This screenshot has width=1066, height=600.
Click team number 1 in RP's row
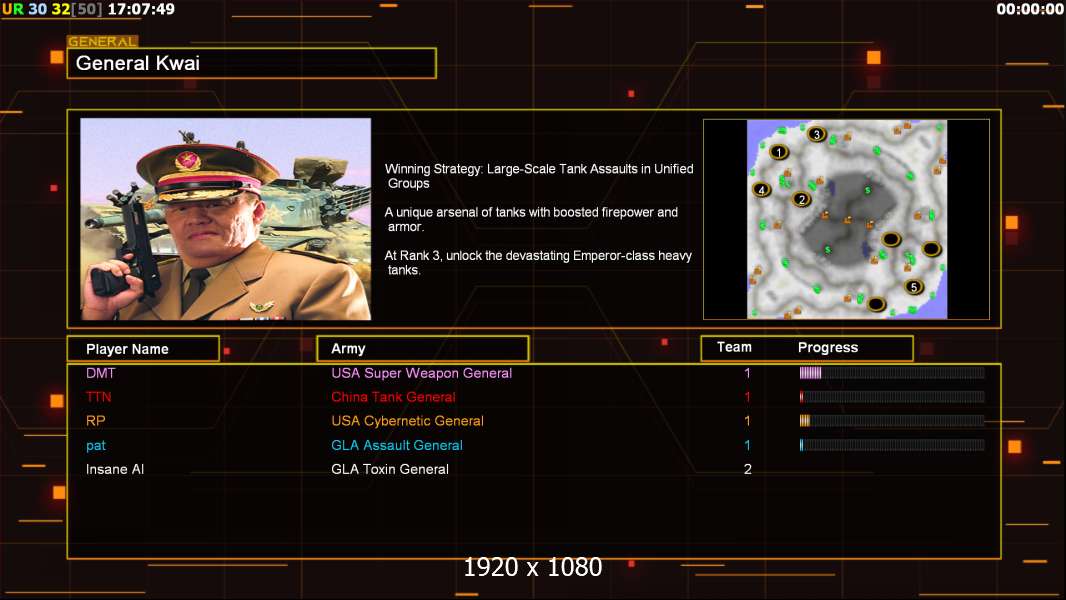point(747,421)
